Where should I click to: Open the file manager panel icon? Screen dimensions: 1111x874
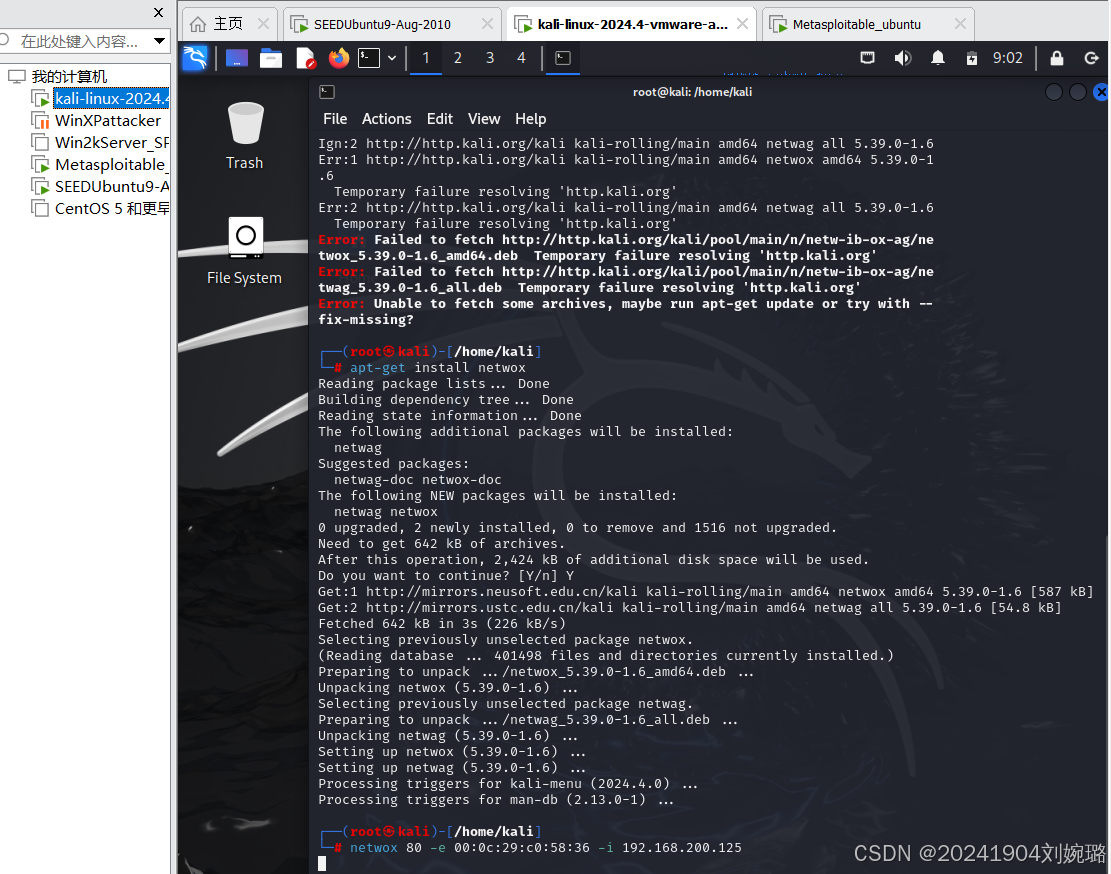[271, 58]
